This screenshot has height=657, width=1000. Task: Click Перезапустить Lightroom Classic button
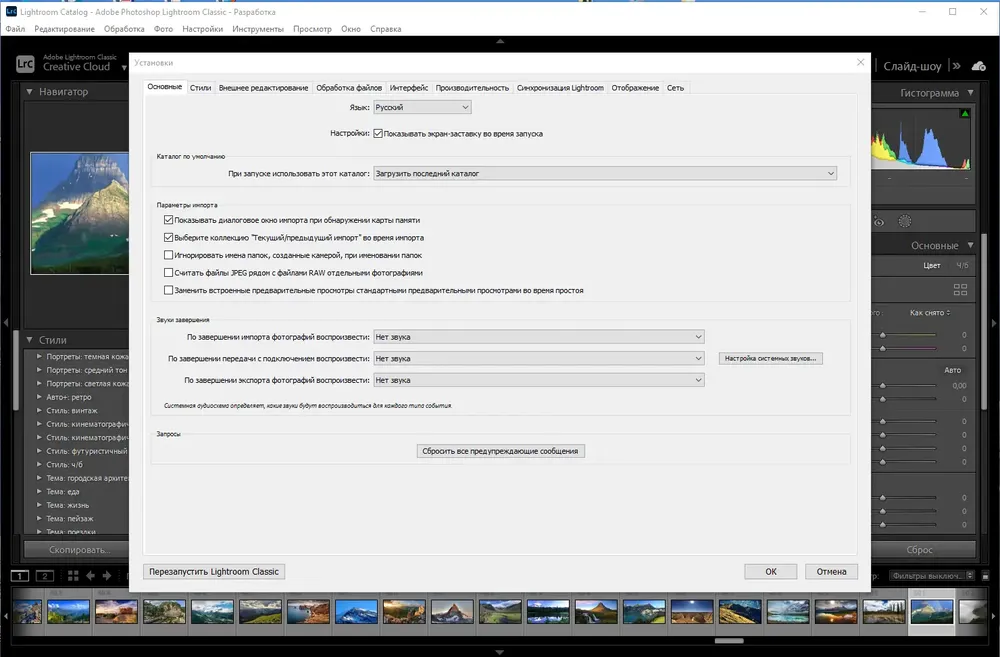(x=214, y=571)
